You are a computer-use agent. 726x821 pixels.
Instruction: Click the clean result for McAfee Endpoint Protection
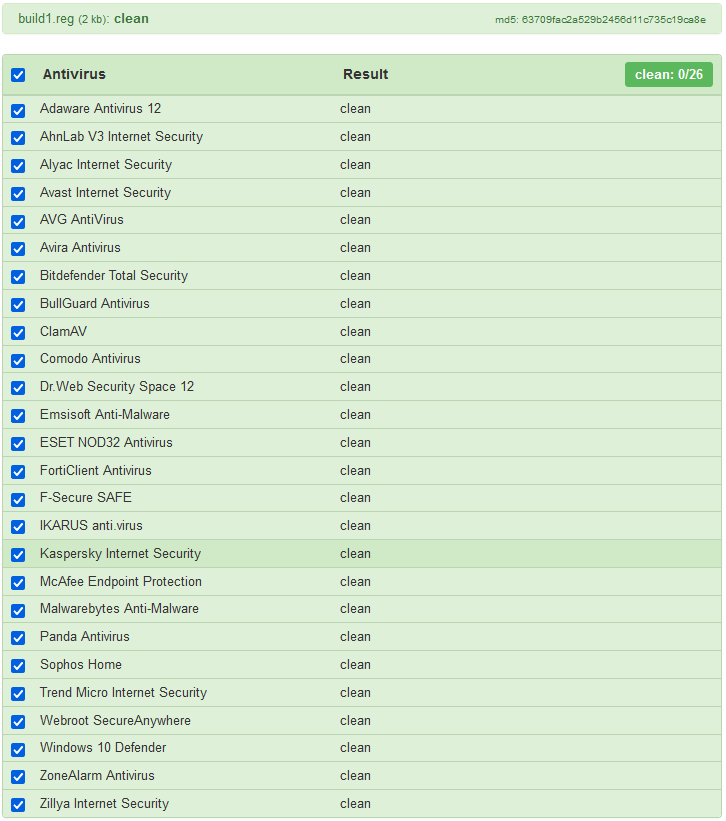[x=355, y=582]
